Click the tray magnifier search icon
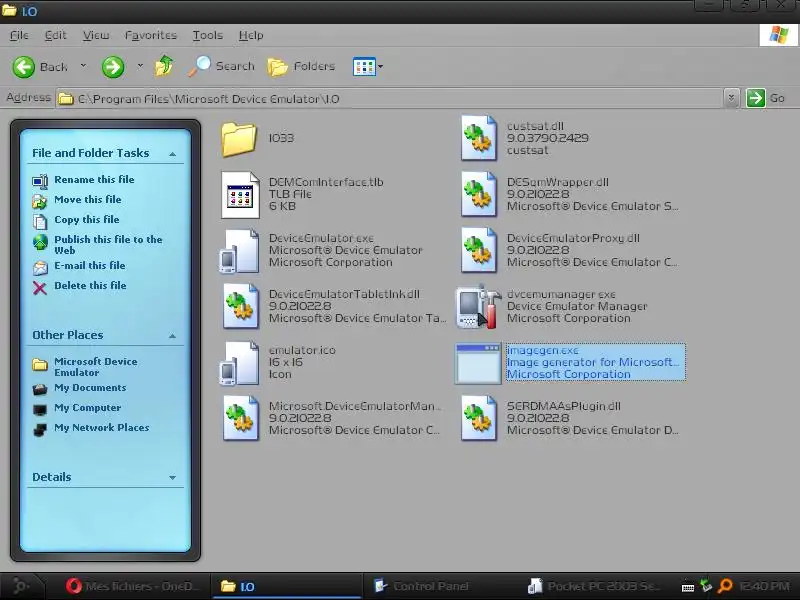Screen dimensions: 800x600 point(724,587)
